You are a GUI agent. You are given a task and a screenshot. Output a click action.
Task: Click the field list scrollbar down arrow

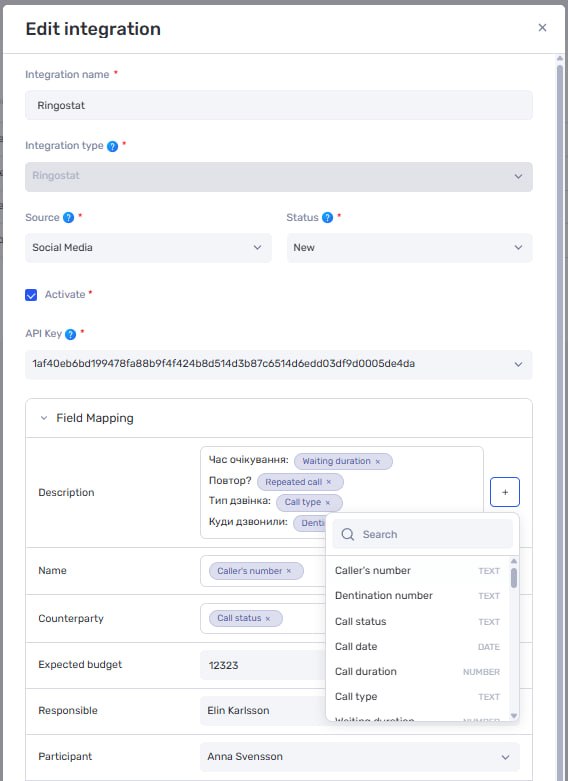pyautogui.click(x=514, y=716)
